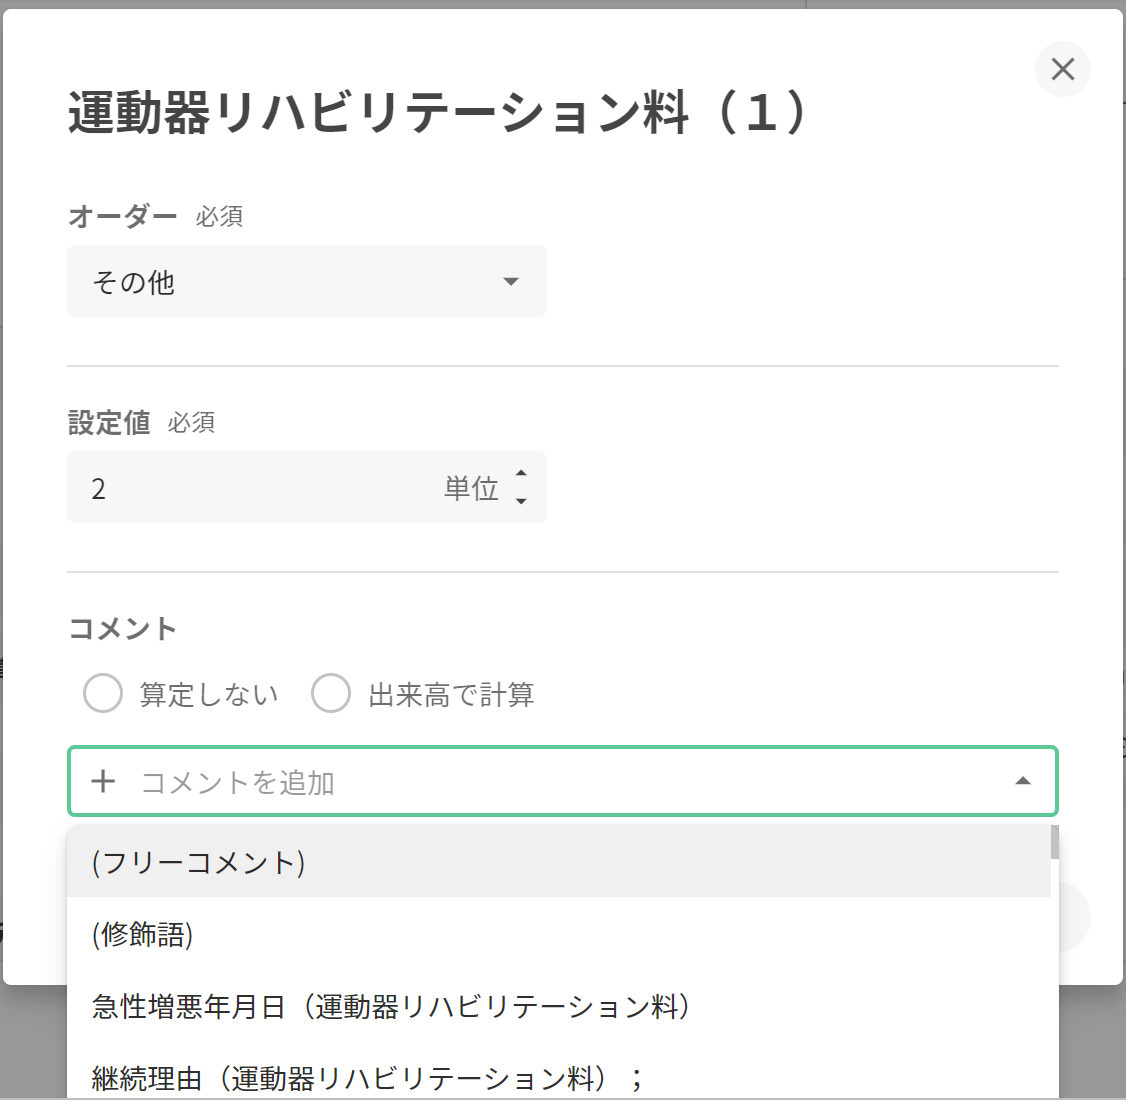
Task: Click the 出来高で計算 label text
Action: pyautogui.click(x=451, y=695)
